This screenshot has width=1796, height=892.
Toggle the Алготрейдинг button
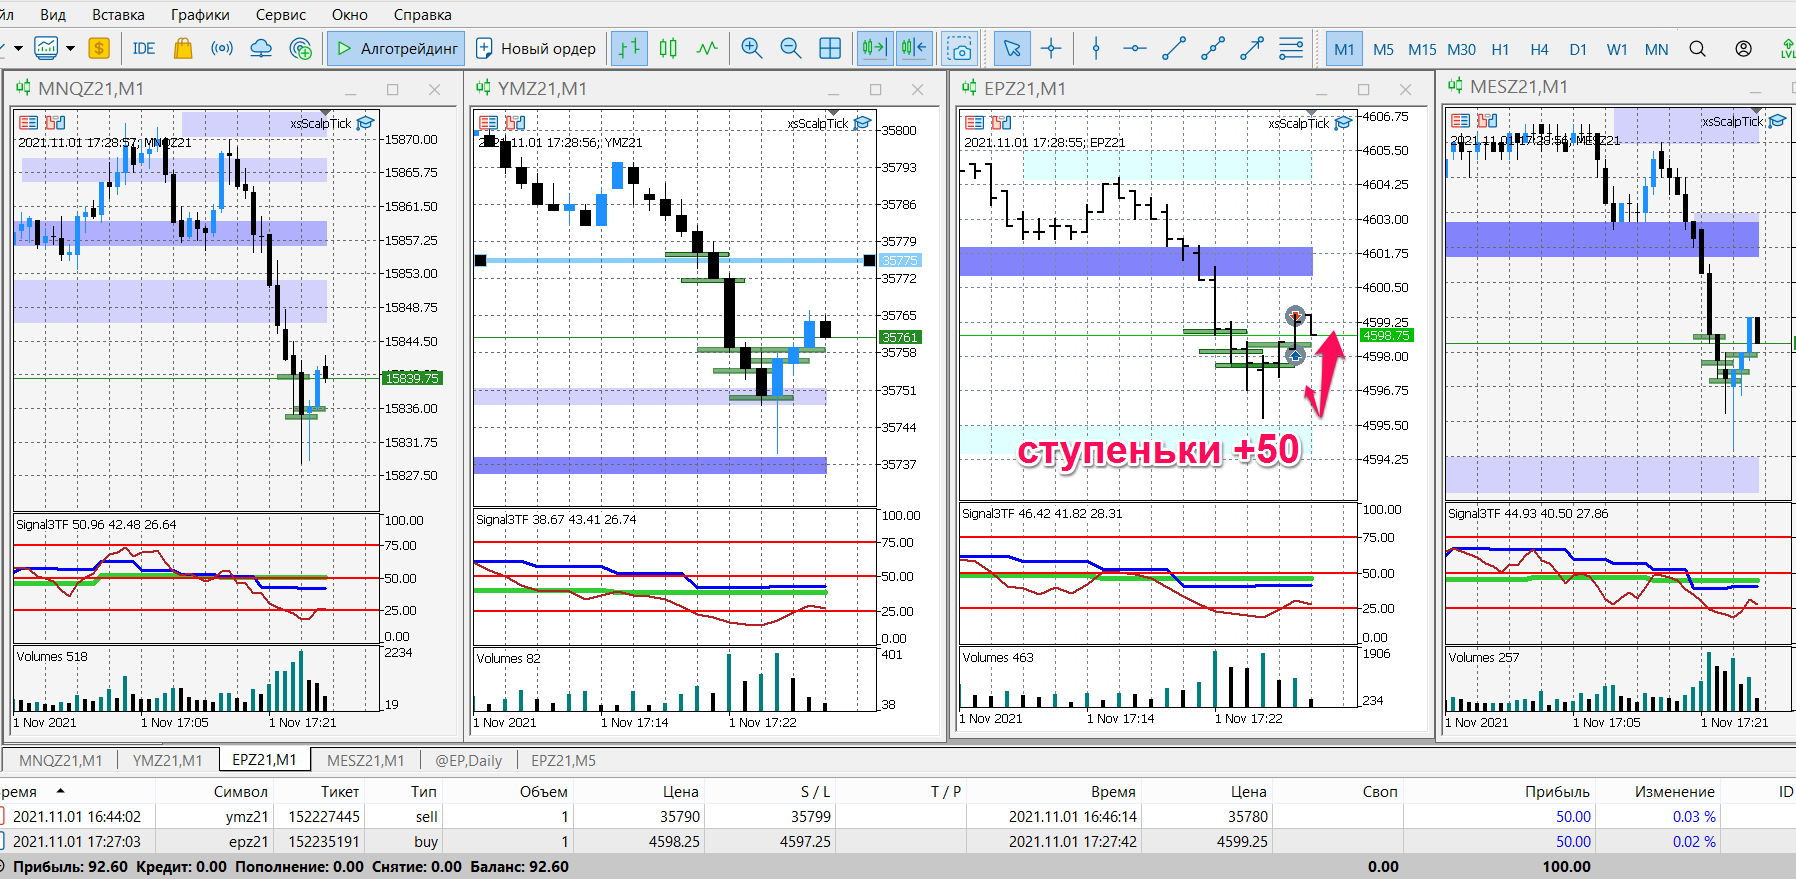coord(396,48)
